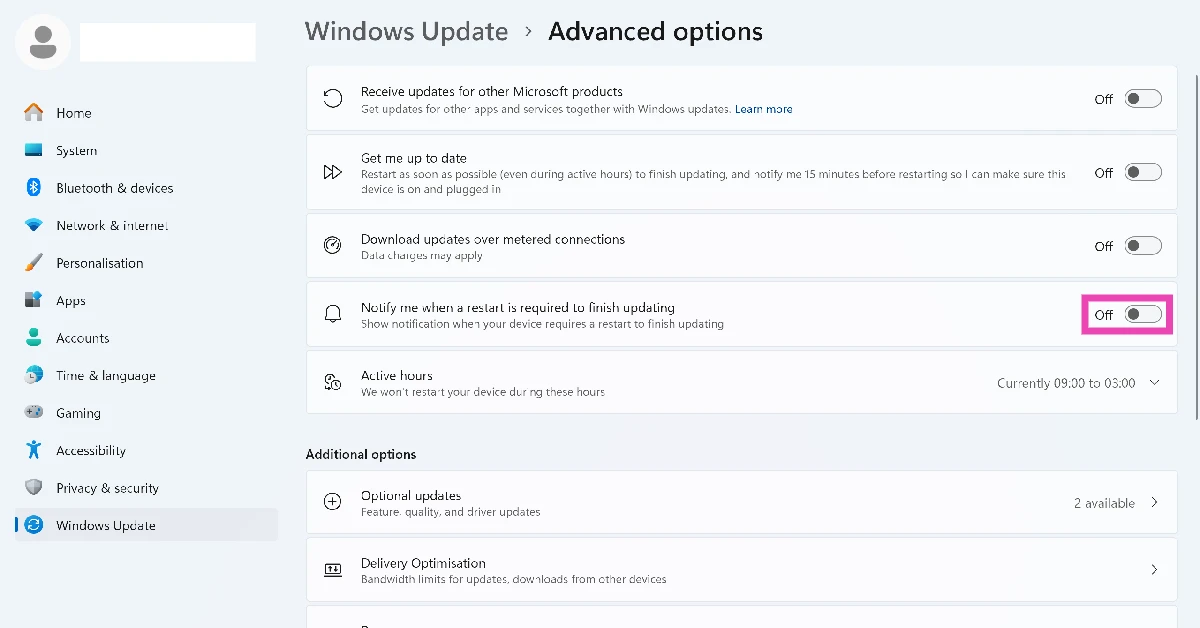
Task: Open the Accounts settings section
Action: (82, 338)
